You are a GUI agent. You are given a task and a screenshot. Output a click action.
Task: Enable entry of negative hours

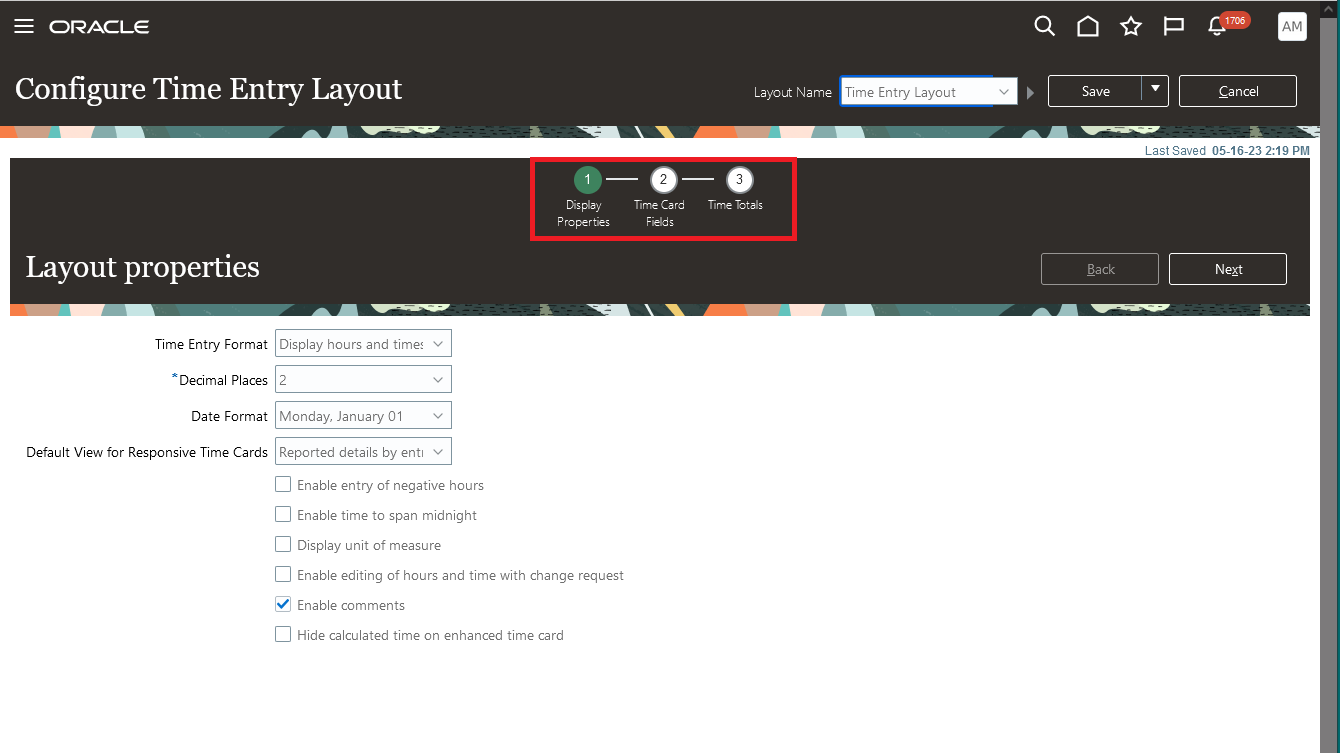[x=283, y=484]
